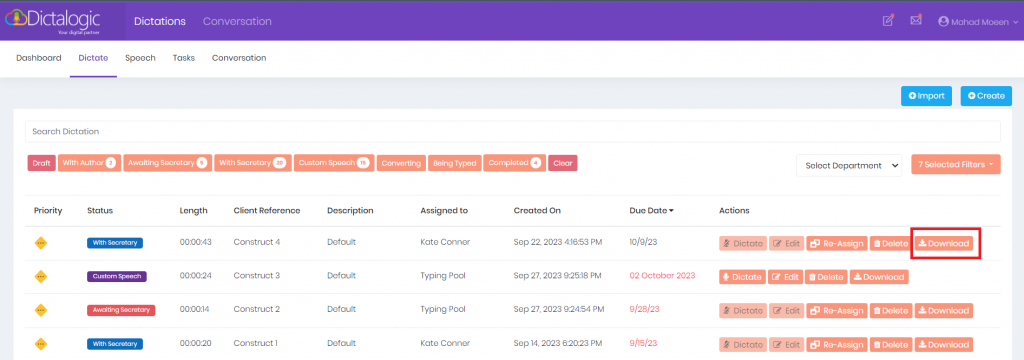The width and height of the screenshot is (1024, 360).
Task: Toggle the Awaiting Secretary filter chip
Action: [x=167, y=163]
